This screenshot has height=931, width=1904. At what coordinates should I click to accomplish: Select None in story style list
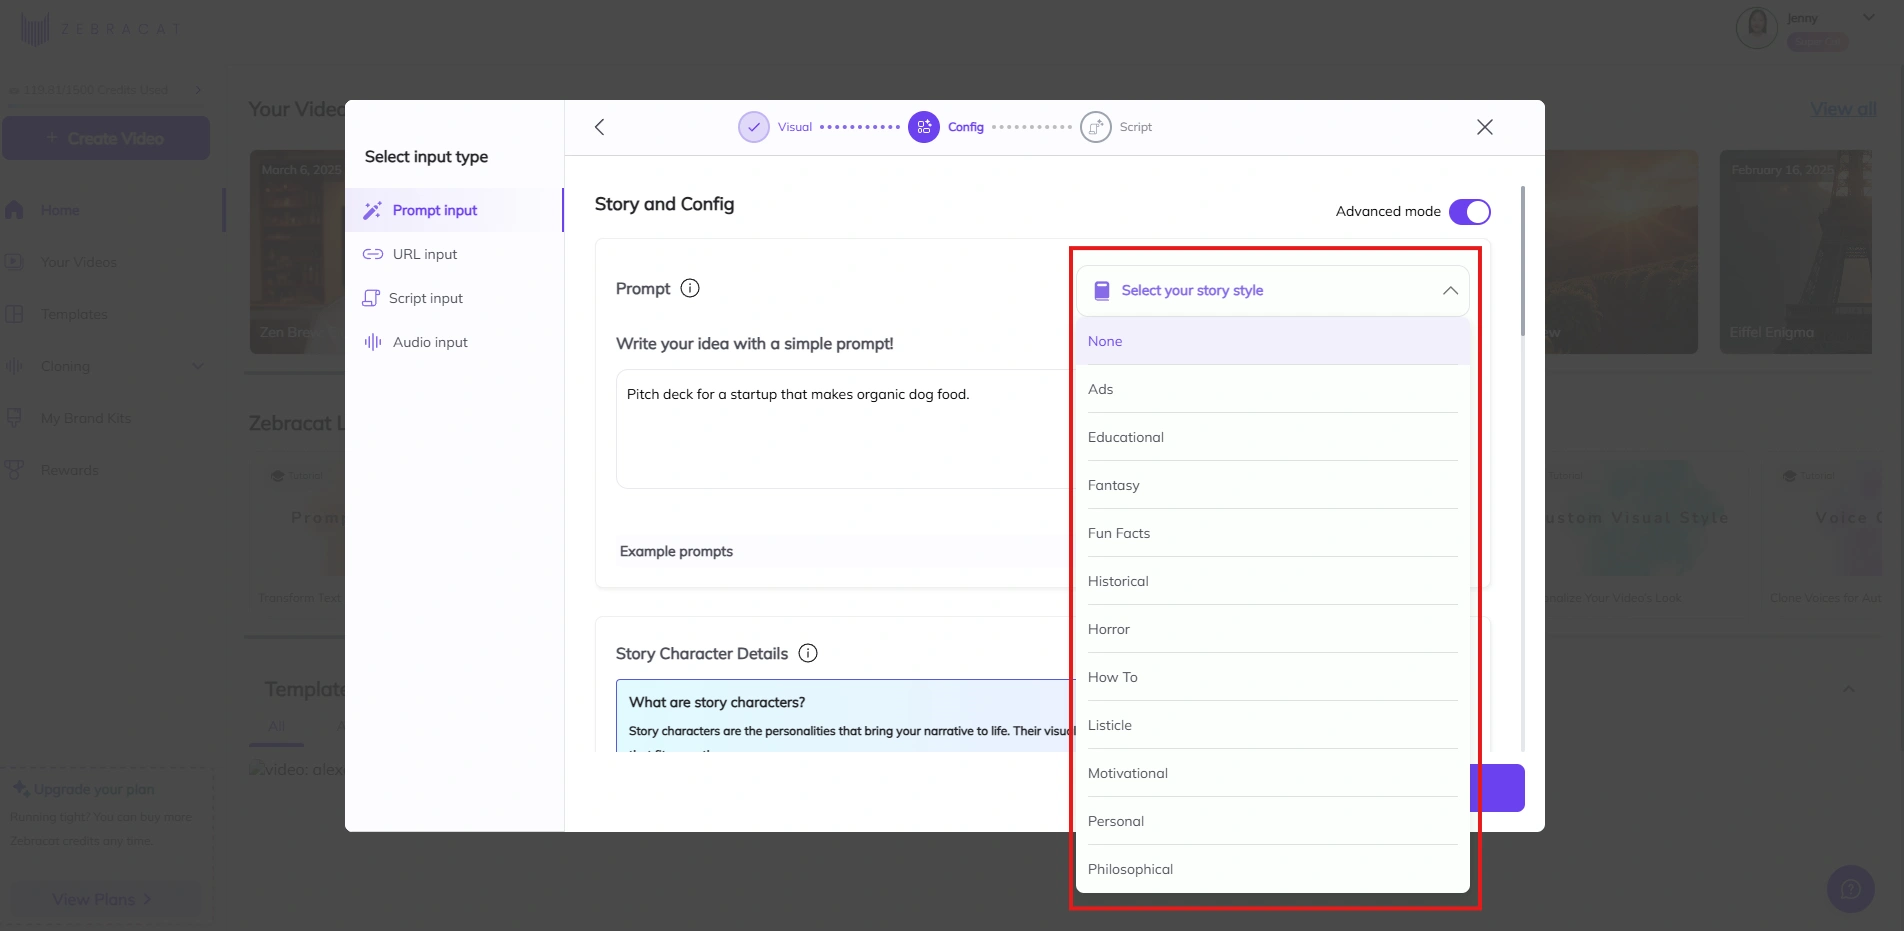[x=1272, y=341]
